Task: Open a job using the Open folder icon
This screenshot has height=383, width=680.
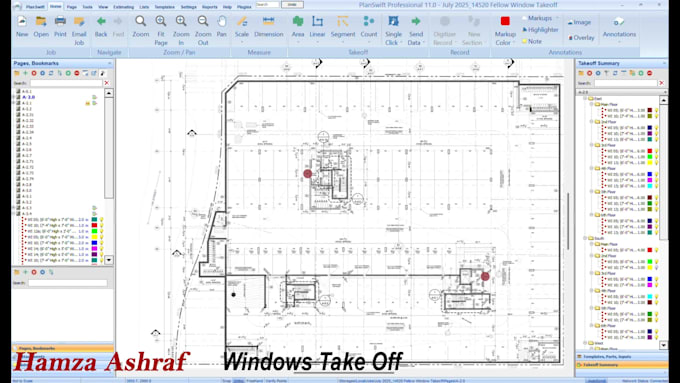Action: pos(41,22)
